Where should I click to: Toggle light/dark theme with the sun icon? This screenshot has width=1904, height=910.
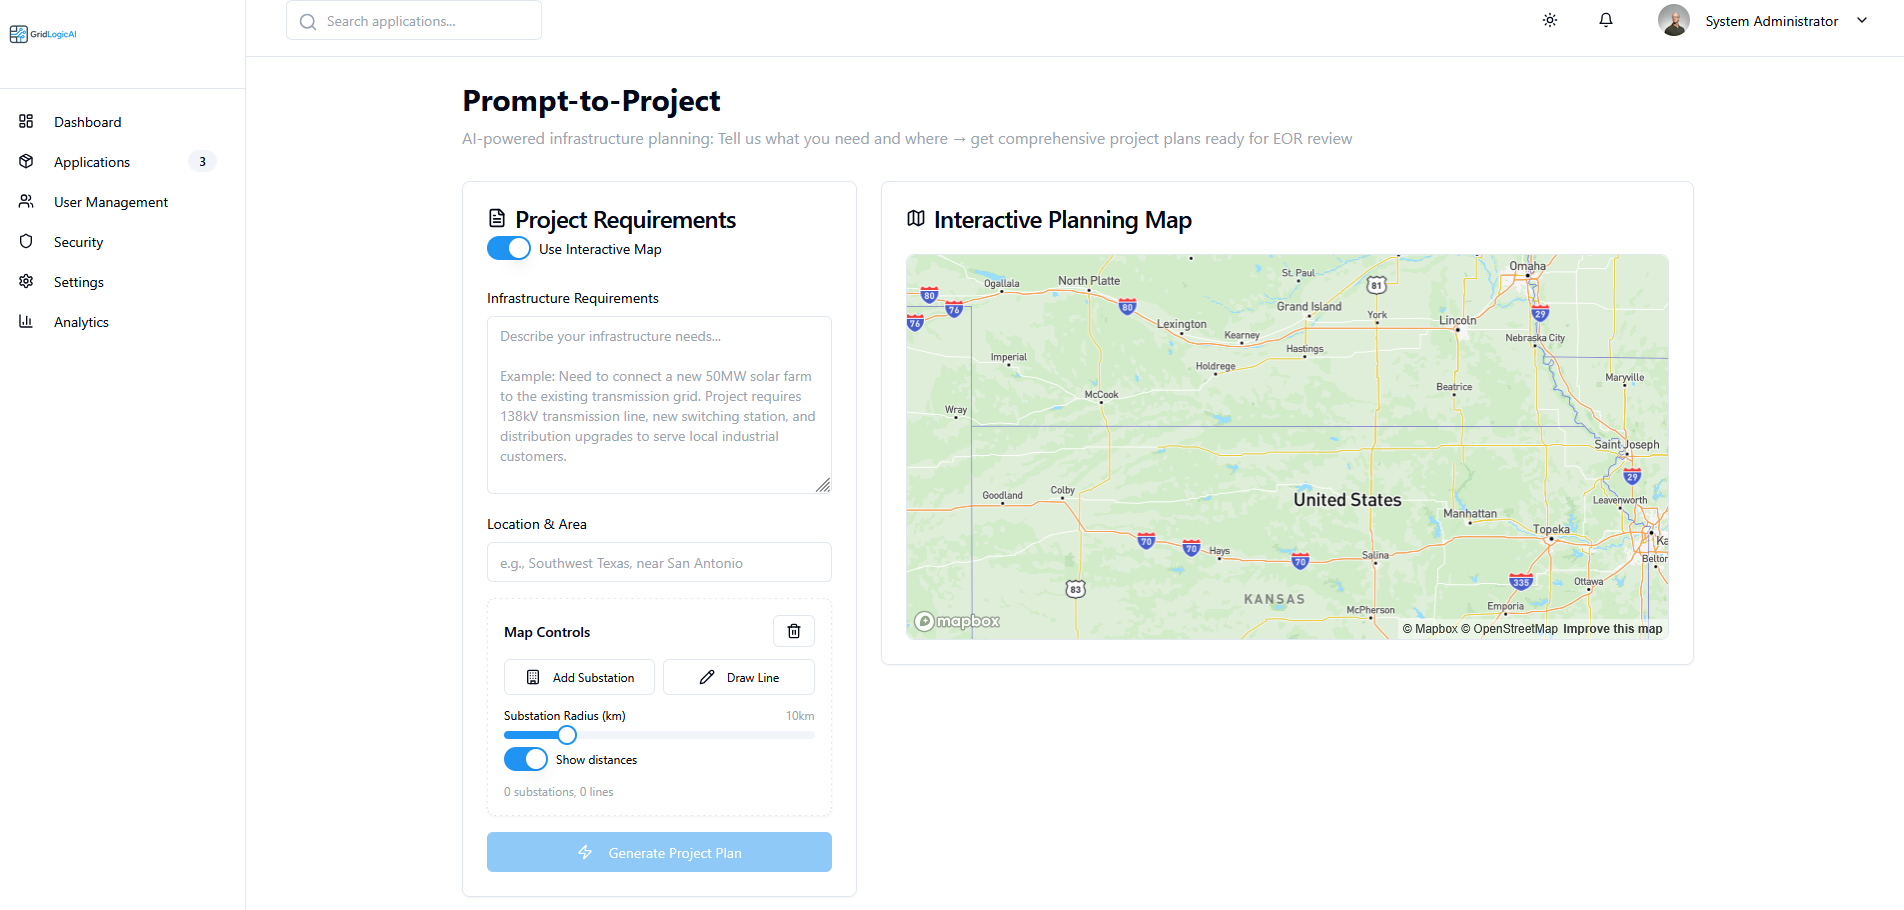click(1549, 19)
